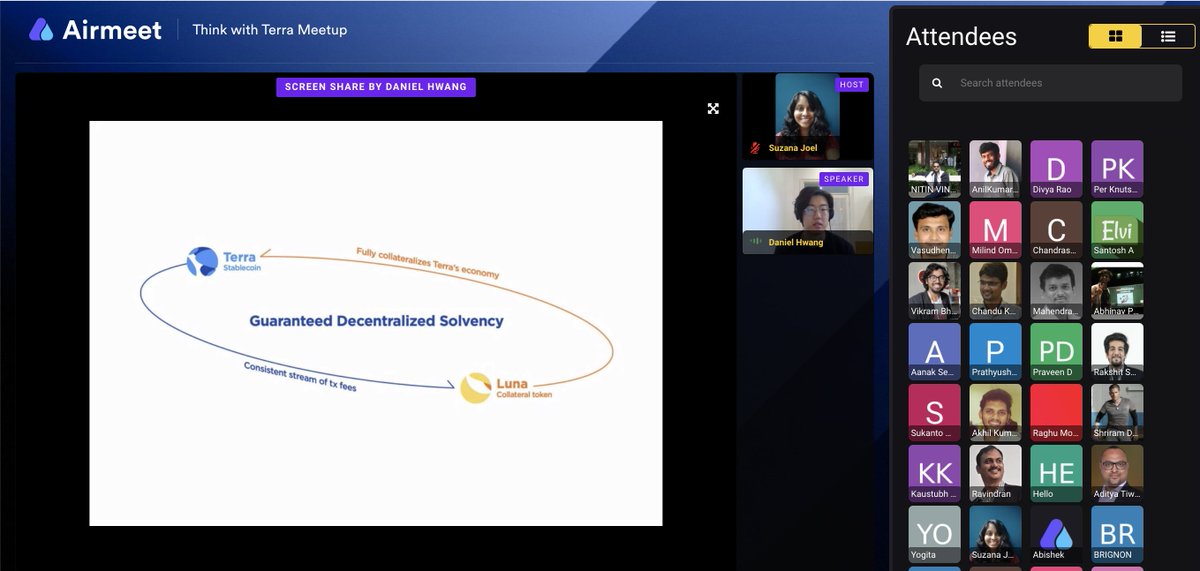Expand the shared screen to fullscreen
Image resolution: width=1200 pixels, height=571 pixels.
tap(713, 108)
